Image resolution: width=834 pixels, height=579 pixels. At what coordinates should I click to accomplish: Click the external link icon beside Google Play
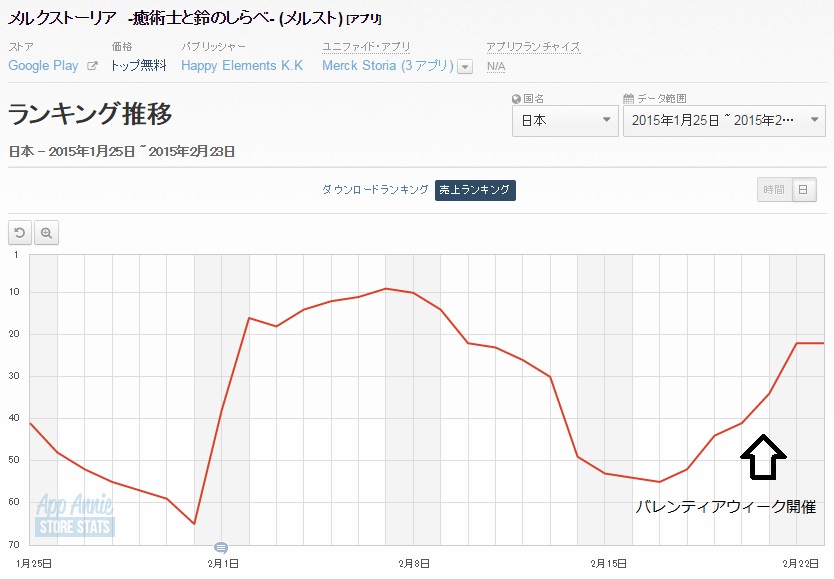coord(93,66)
